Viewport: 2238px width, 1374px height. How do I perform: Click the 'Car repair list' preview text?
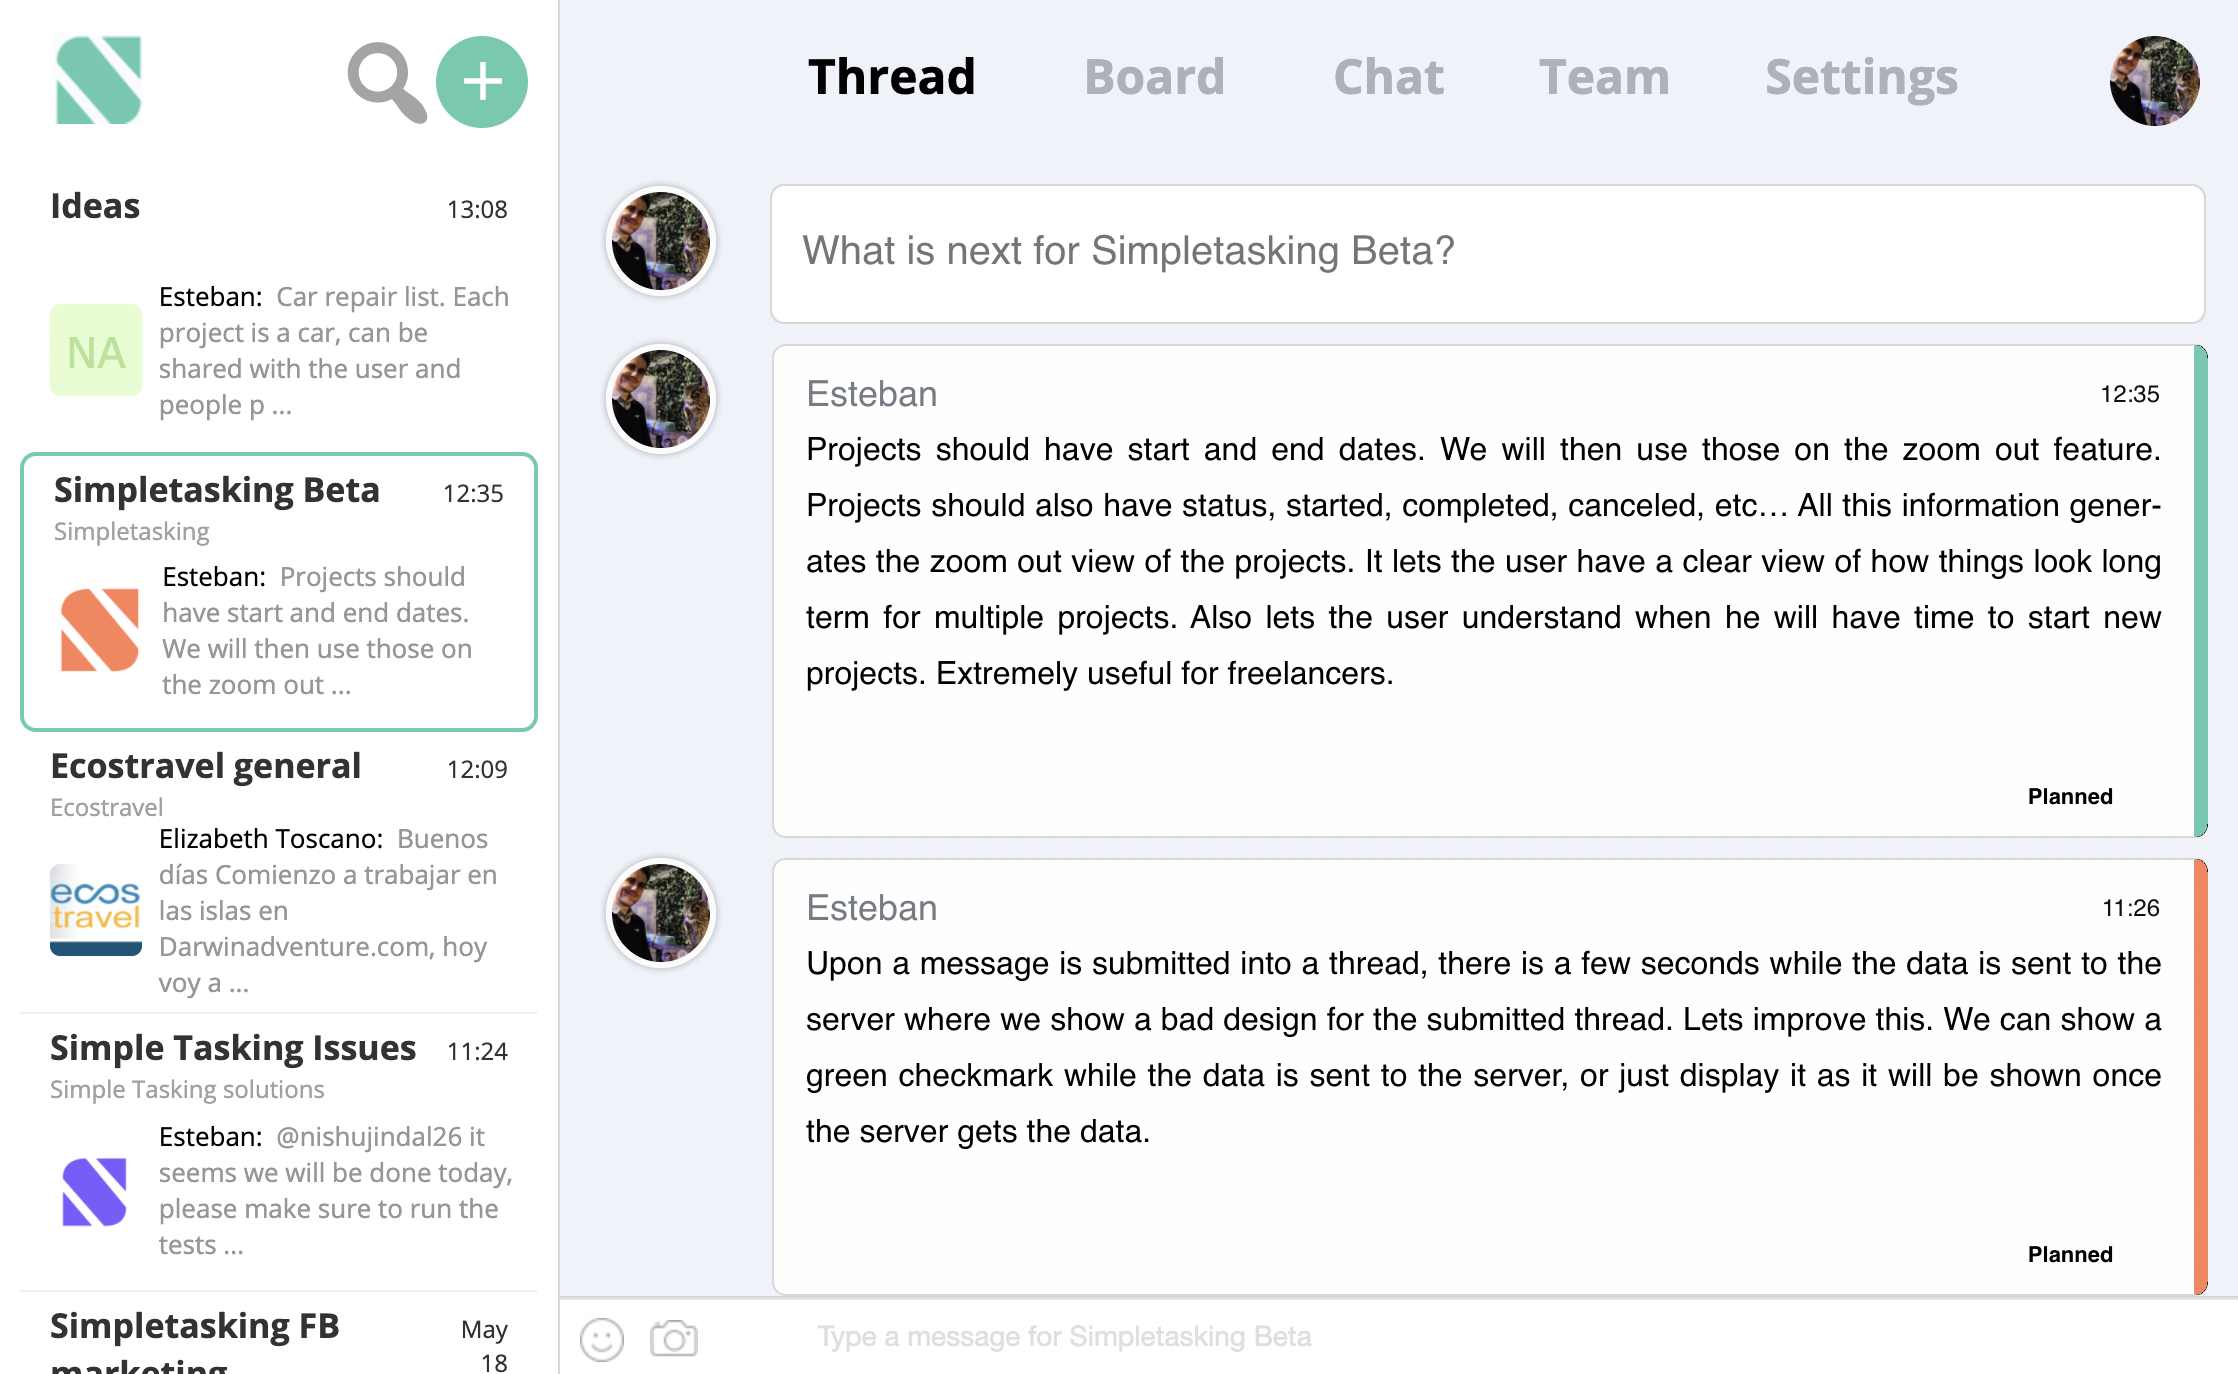334,351
